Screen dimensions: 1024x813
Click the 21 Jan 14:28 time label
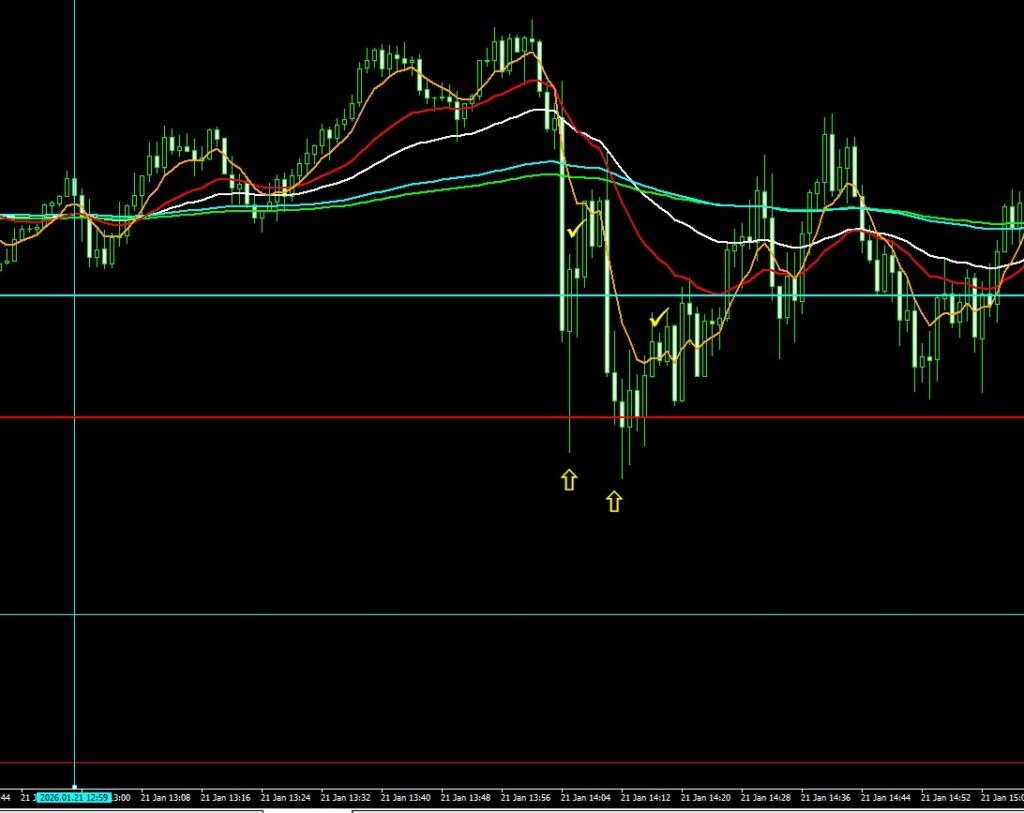766,798
